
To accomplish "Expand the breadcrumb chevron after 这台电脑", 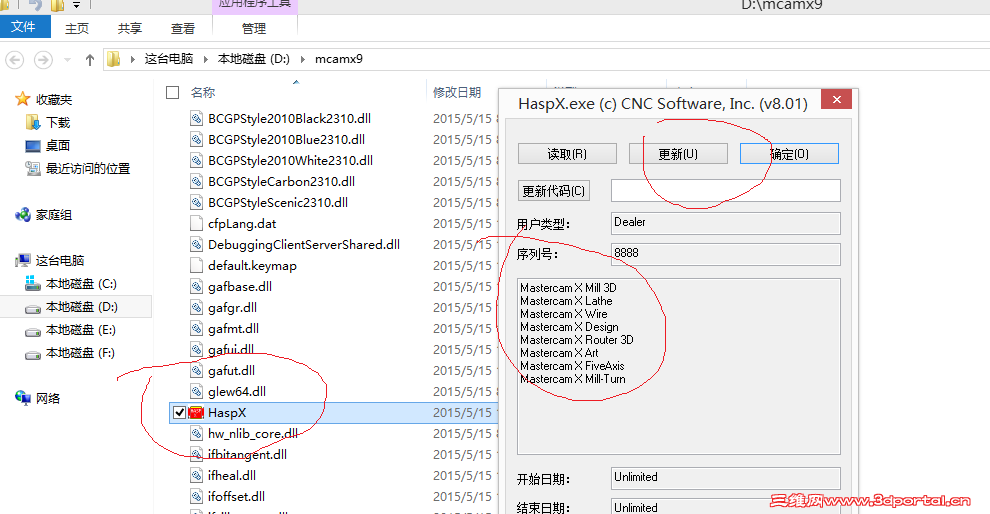I will (x=205, y=59).
